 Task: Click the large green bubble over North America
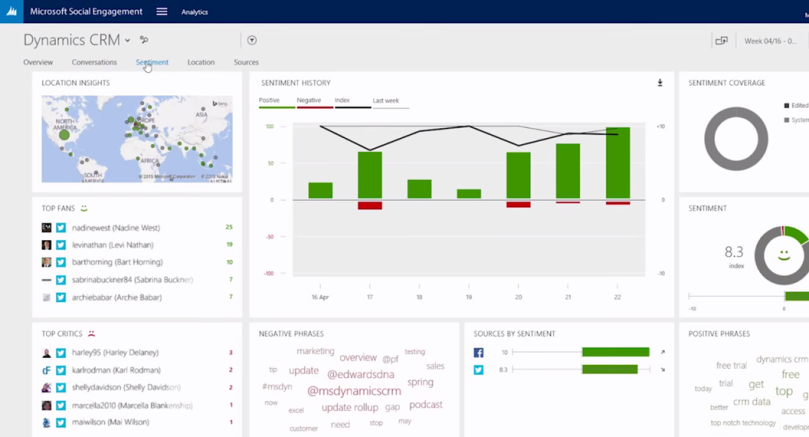[64, 135]
